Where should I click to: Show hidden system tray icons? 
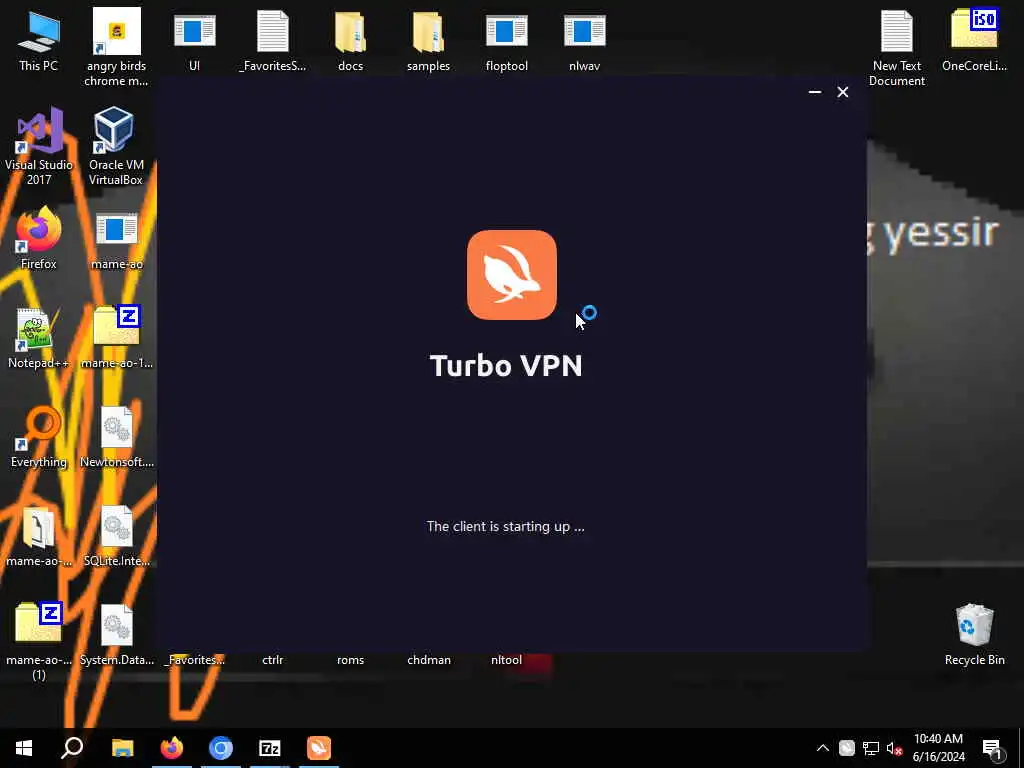click(x=823, y=748)
